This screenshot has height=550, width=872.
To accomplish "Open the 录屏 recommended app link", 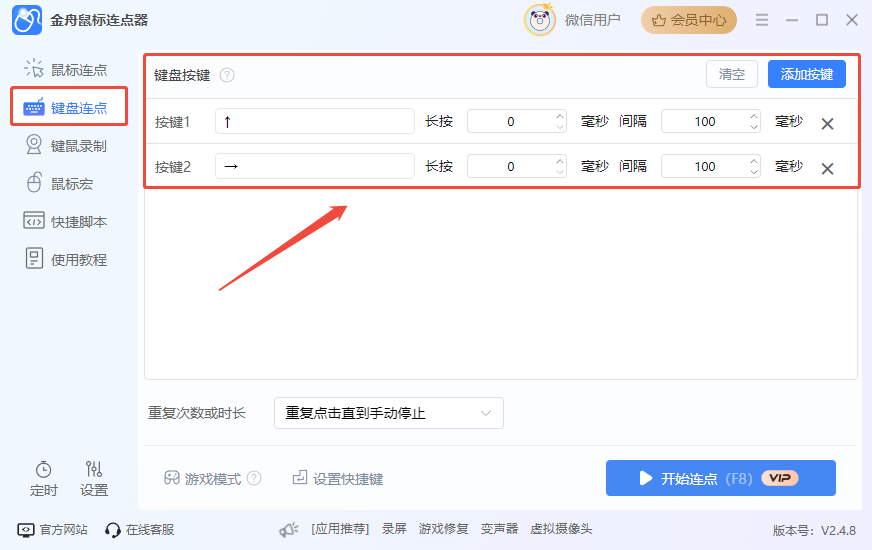I will coord(394,529).
